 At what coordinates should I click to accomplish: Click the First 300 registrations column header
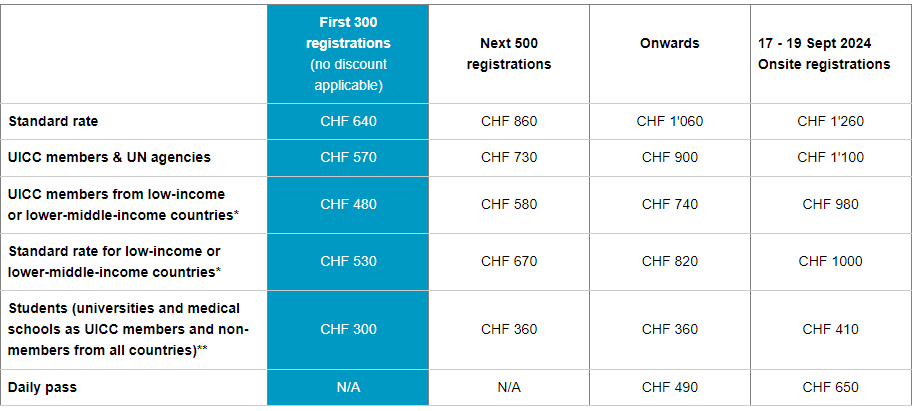(x=348, y=54)
